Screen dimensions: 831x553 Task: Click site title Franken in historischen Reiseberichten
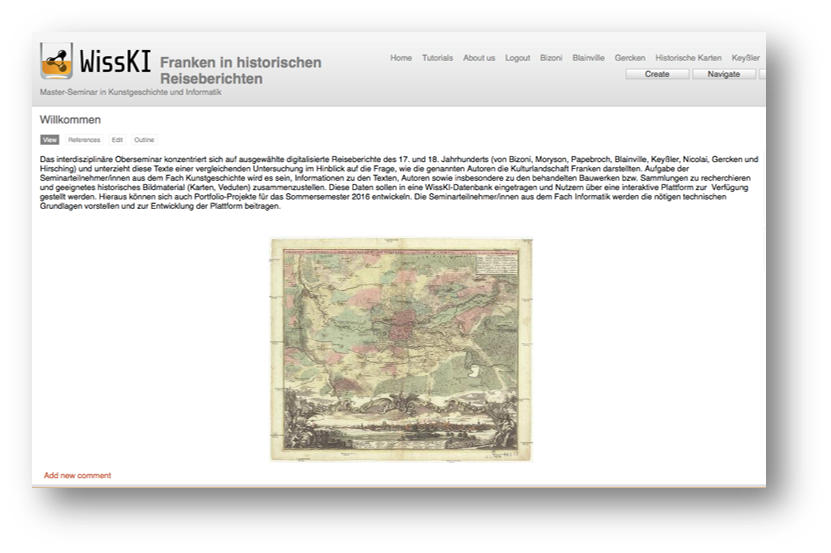[x=241, y=71]
